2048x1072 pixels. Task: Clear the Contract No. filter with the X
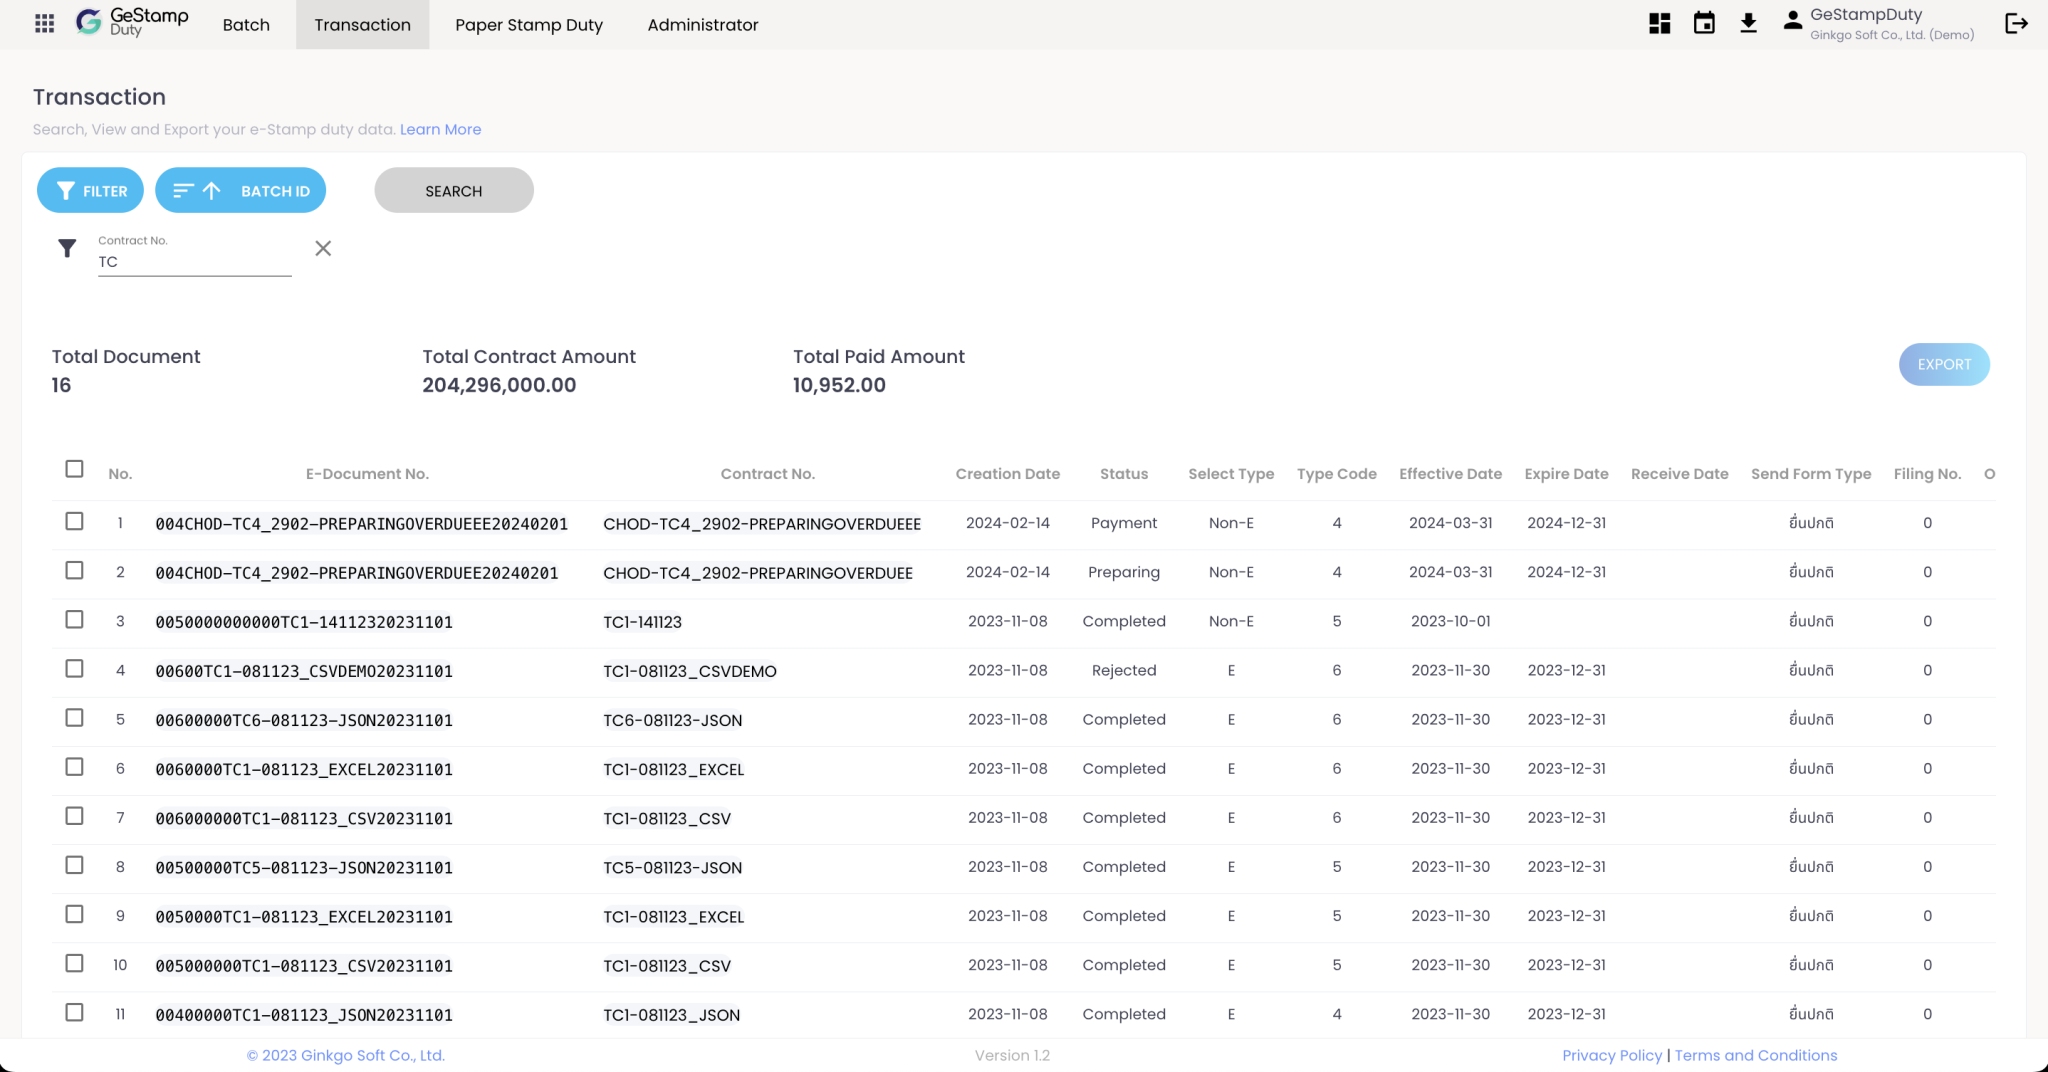(322, 248)
